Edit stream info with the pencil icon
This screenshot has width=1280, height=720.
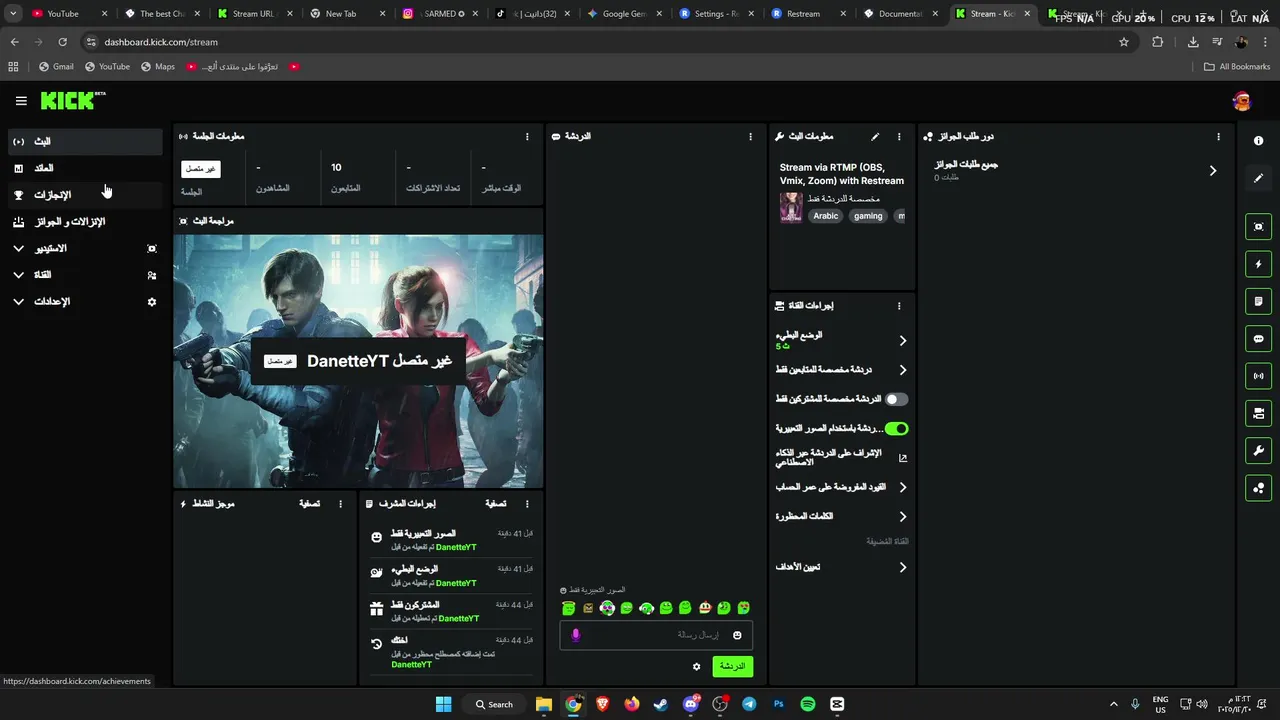(x=875, y=137)
